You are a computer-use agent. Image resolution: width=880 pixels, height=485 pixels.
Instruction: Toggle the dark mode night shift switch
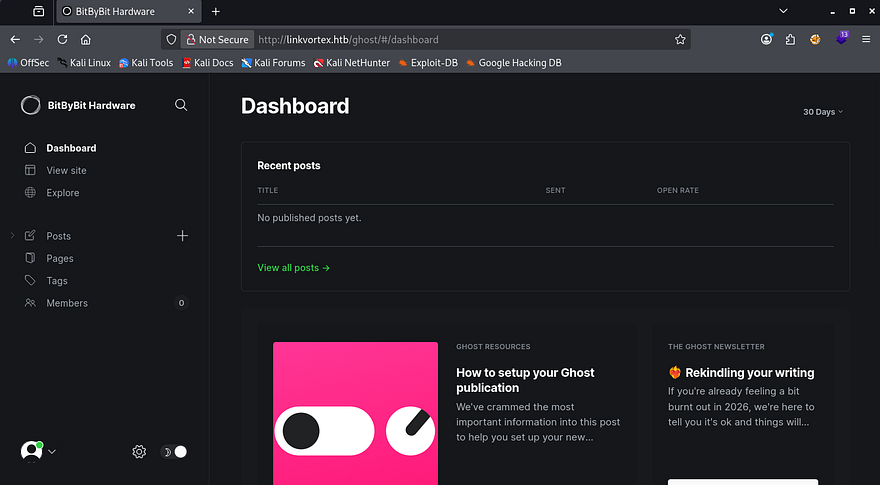click(175, 452)
